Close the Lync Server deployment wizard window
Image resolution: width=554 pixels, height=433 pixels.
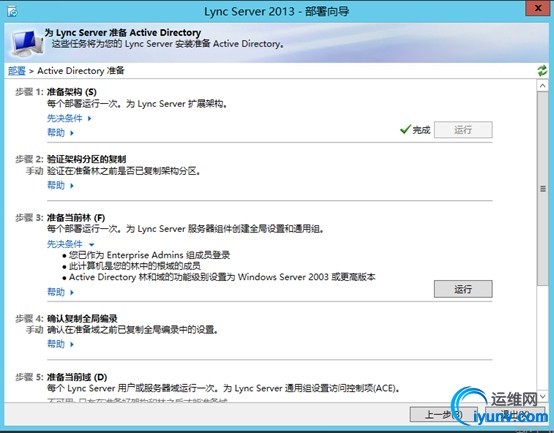537,9
